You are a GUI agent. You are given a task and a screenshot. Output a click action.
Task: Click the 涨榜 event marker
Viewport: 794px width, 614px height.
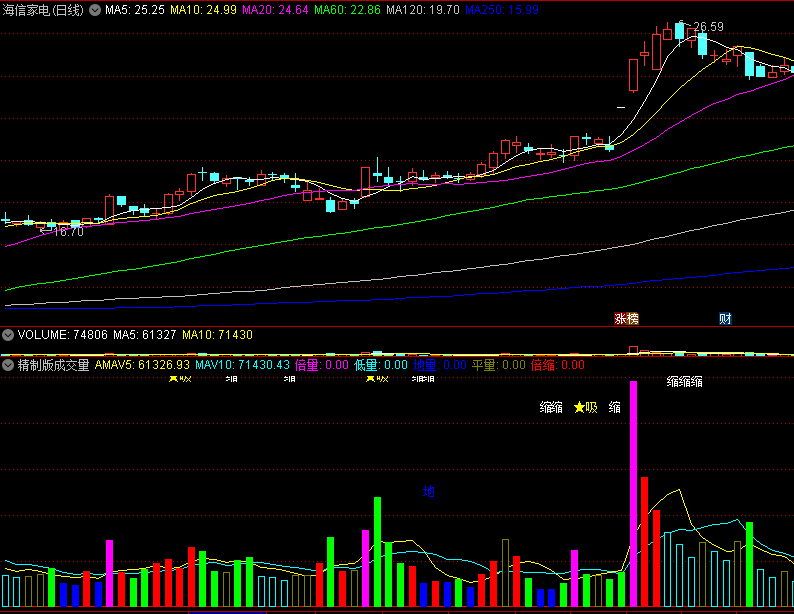(x=626, y=318)
